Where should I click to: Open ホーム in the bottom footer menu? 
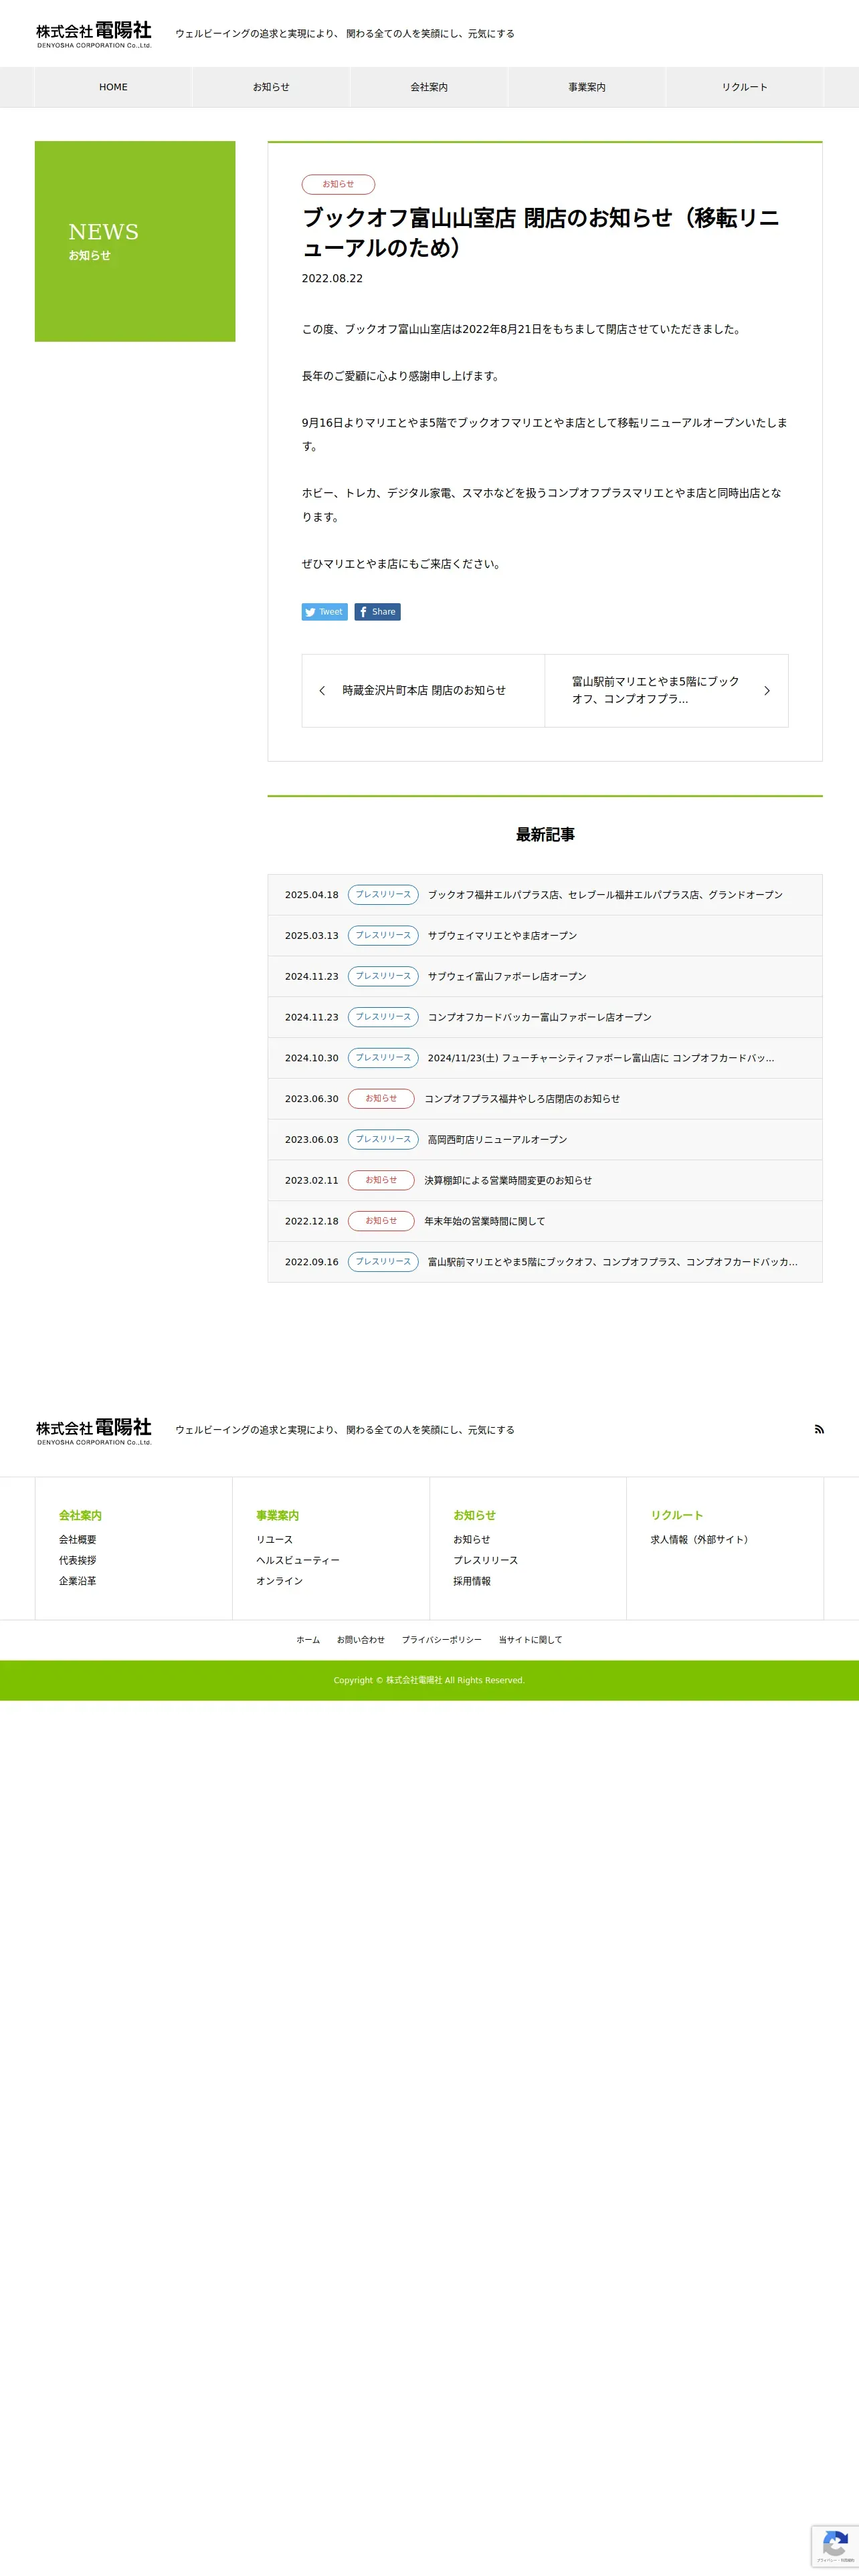pos(308,1640)
